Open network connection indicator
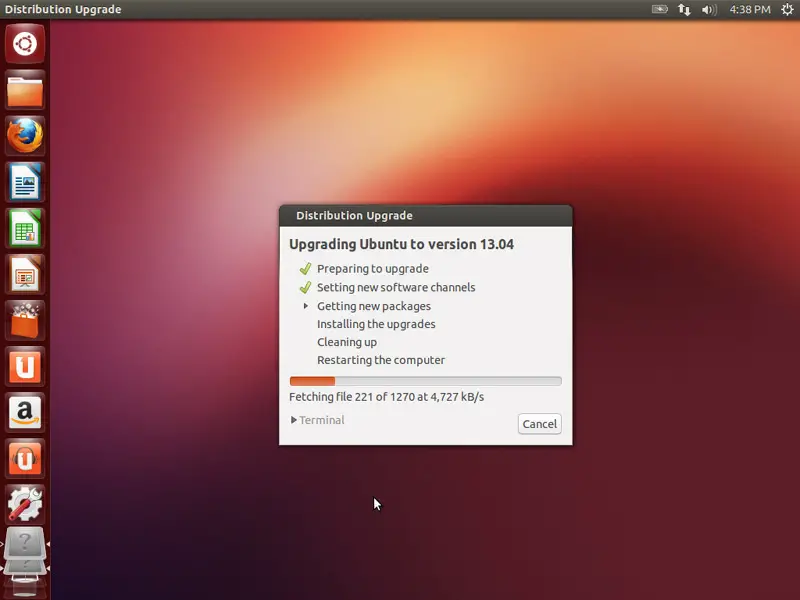The height and width of the screenshot is (600, 800). (684, 9)
